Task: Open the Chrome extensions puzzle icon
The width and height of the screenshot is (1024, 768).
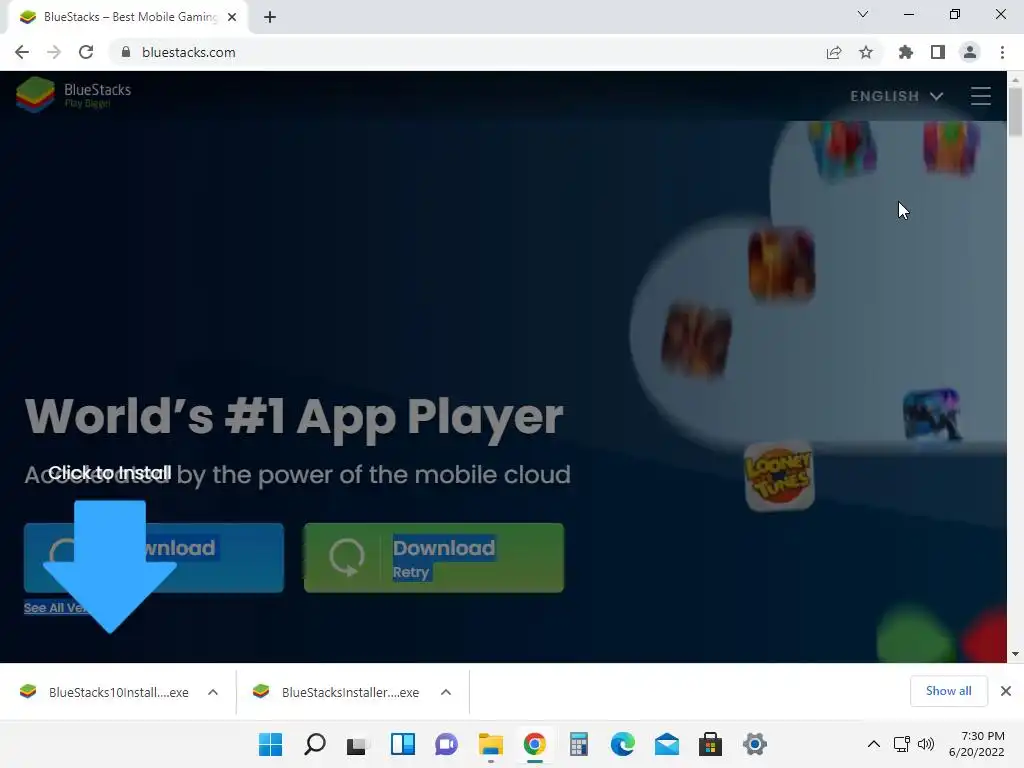Action: [905, 52]
